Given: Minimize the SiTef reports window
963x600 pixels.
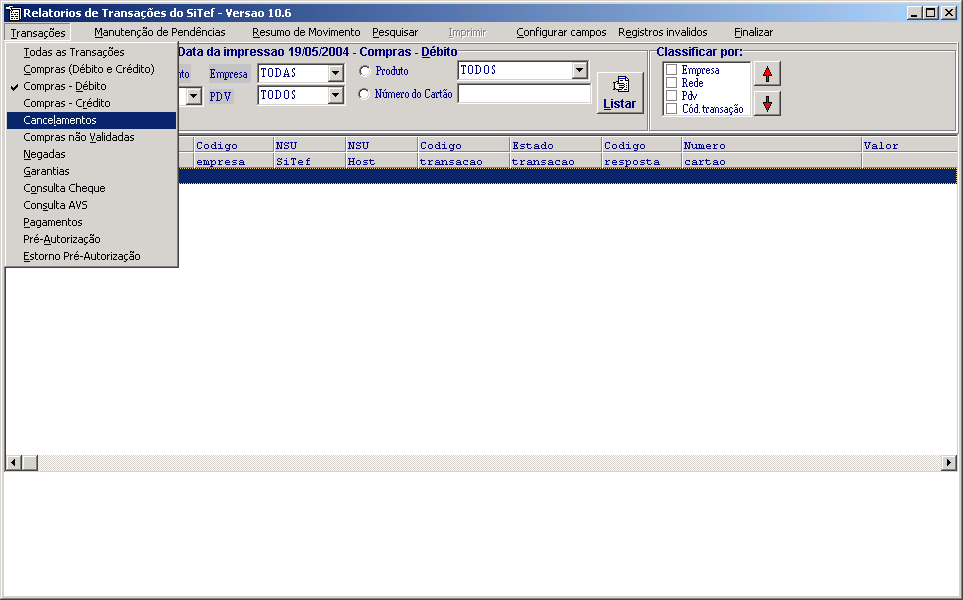Looking at the screenshot, I should [914, 13].
